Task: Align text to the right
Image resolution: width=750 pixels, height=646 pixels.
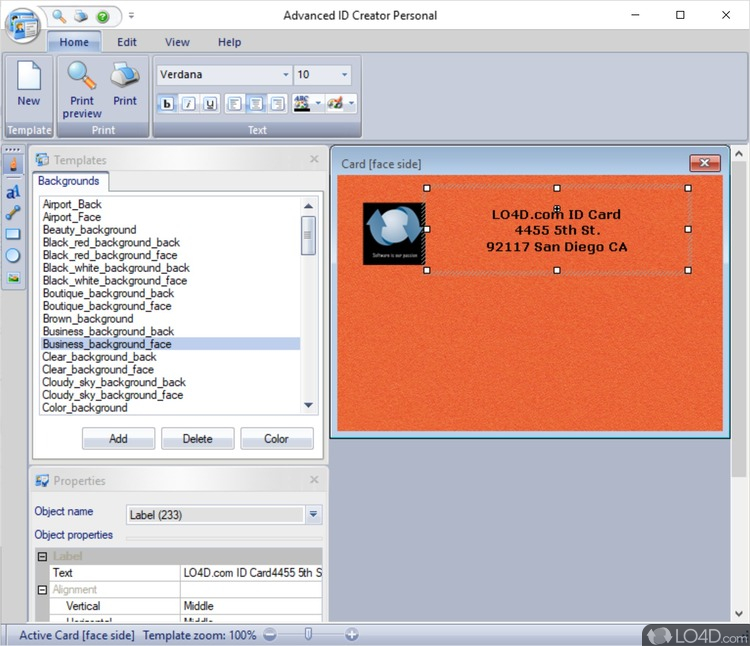Action: pos(277,103)
